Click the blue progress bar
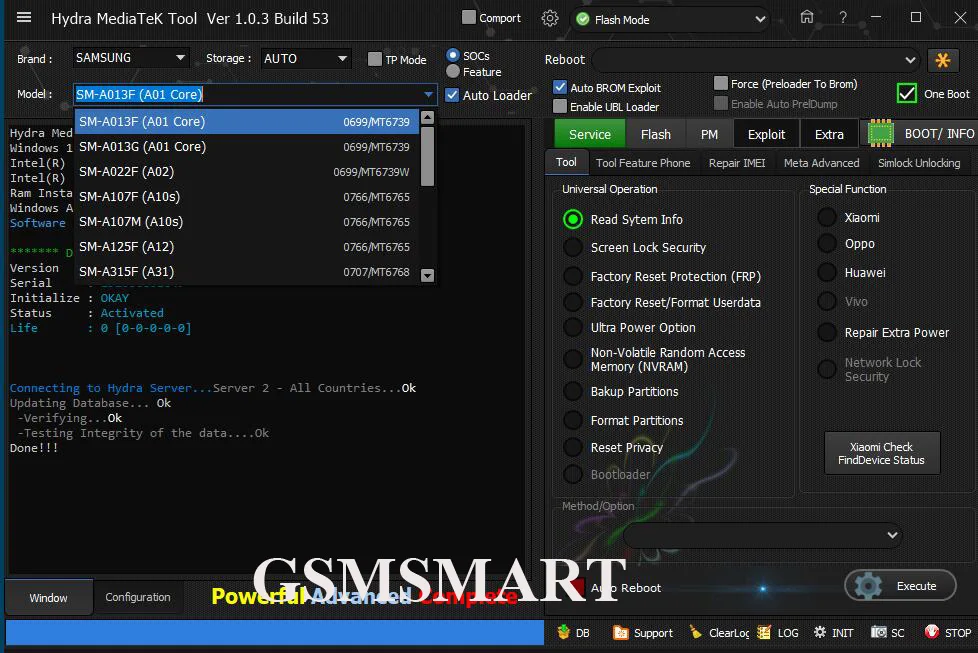Image resolution: width=978 pixels, height=653 pixels. click(x=274, y=632)
